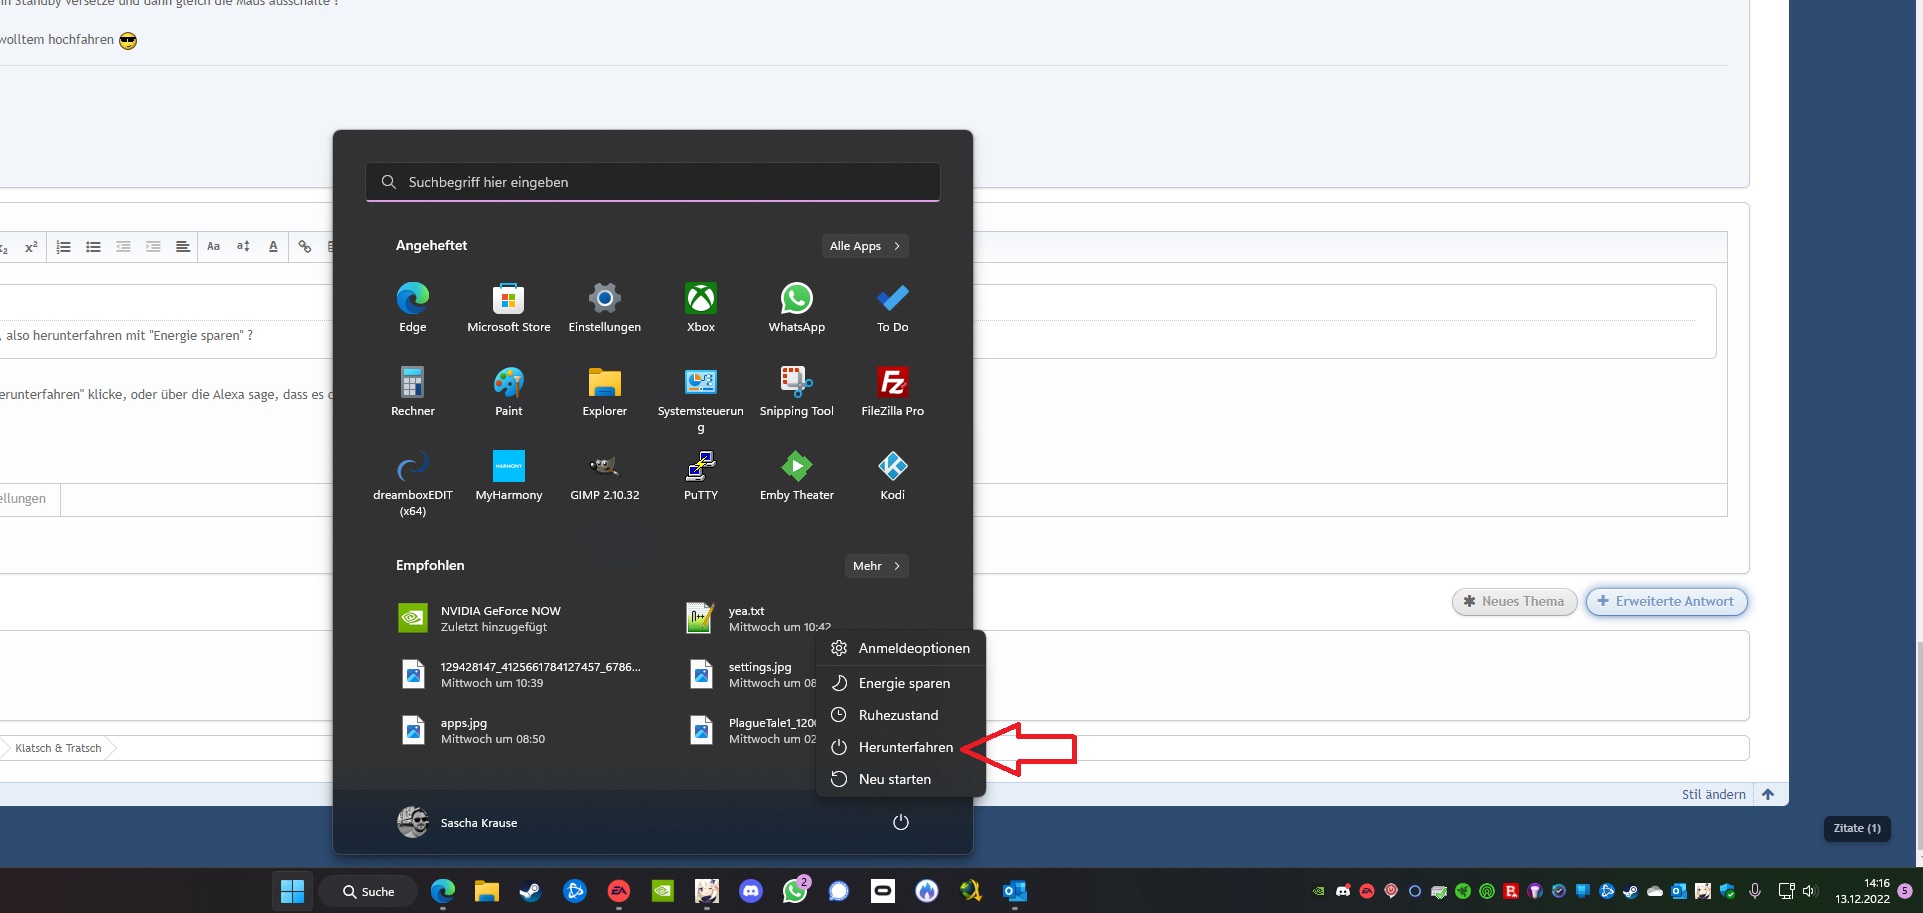Select Energie sparen in power menu

tap(901, 683)
